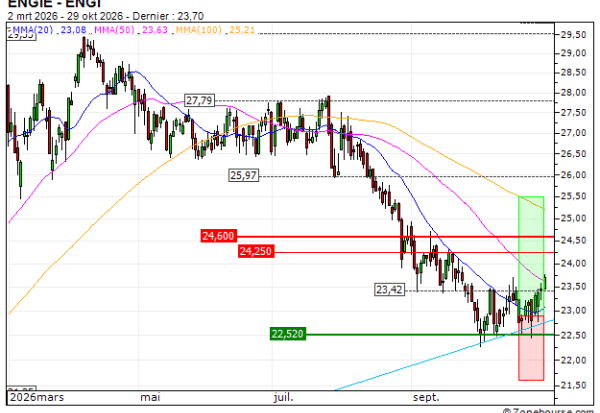Select the 23,63 MMA(50) value

click(155, 30)
